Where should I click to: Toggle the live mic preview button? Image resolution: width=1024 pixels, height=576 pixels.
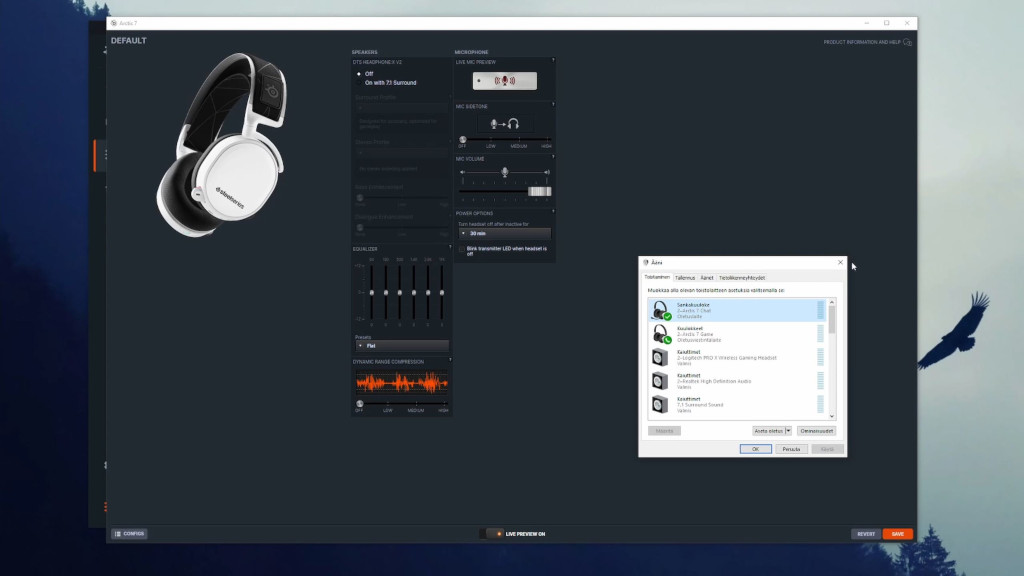tap(505, 81)
